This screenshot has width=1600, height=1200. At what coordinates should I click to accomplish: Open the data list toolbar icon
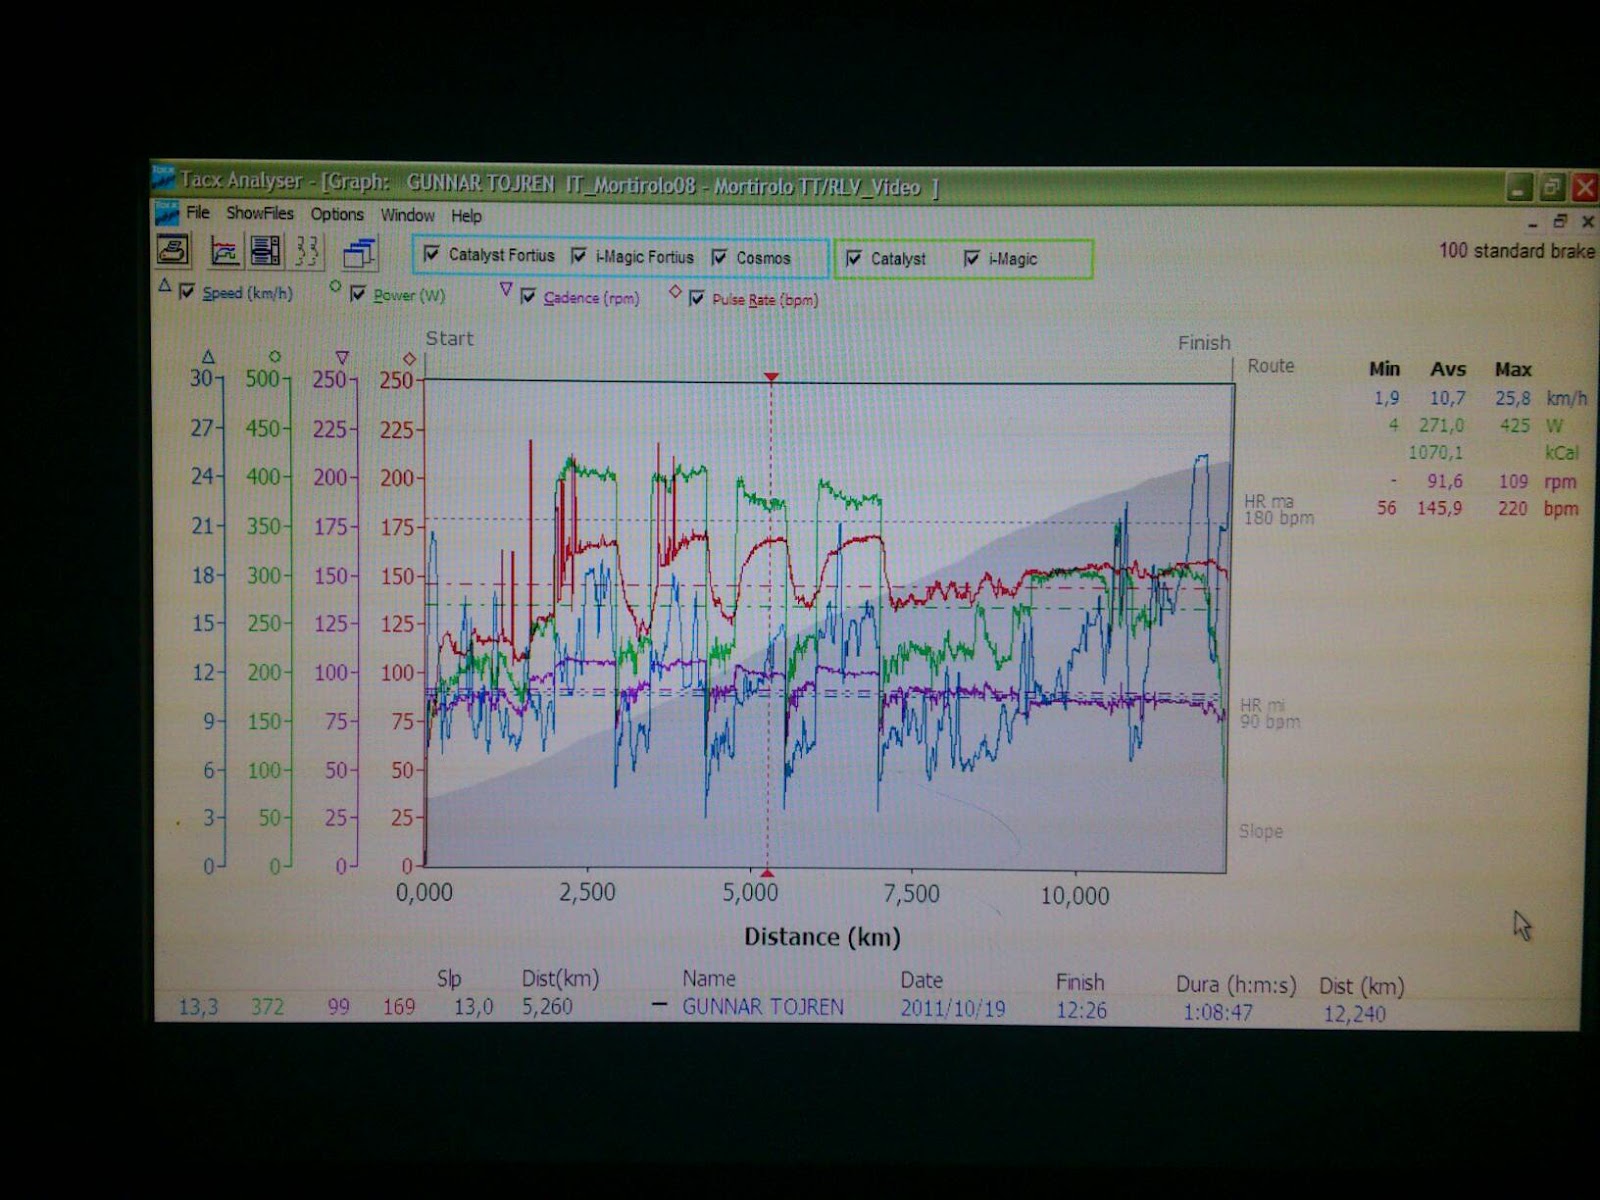tap(265, 251)
